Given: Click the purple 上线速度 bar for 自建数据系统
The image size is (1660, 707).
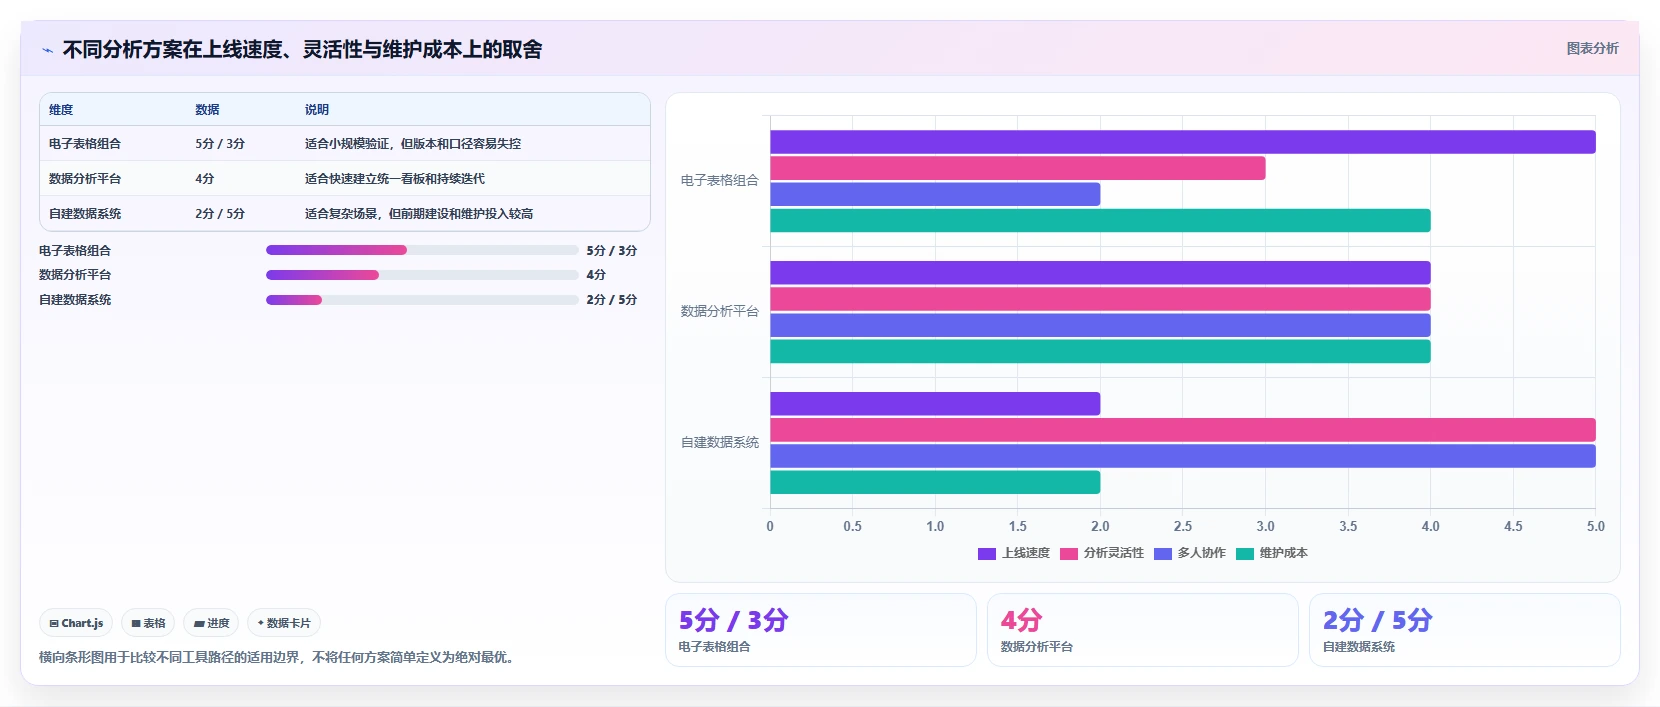Looking at the screenshot, I should [935, 404].
